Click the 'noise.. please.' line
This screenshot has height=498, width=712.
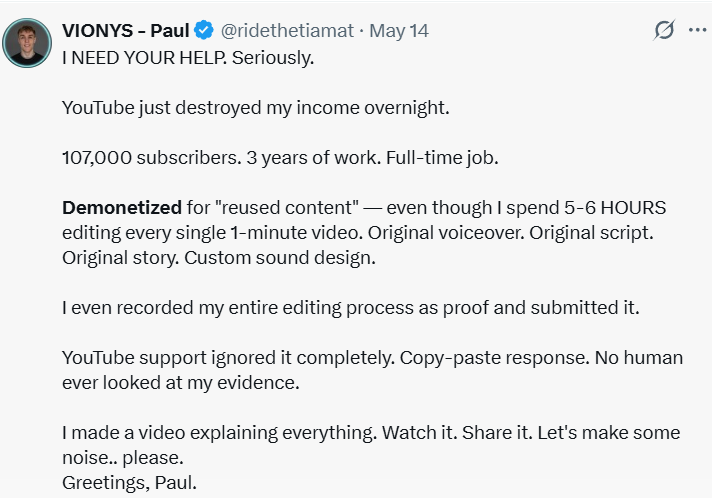click(x=123, y=458)
